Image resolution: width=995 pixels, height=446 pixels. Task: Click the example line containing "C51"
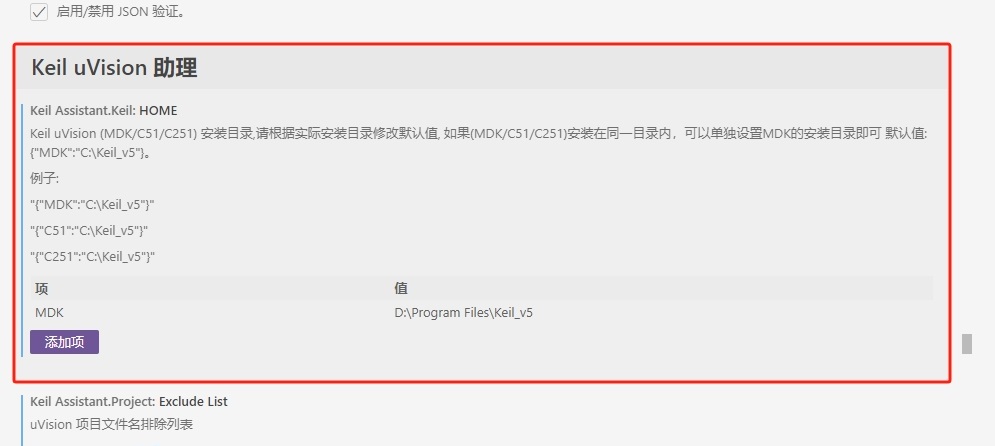89,230
